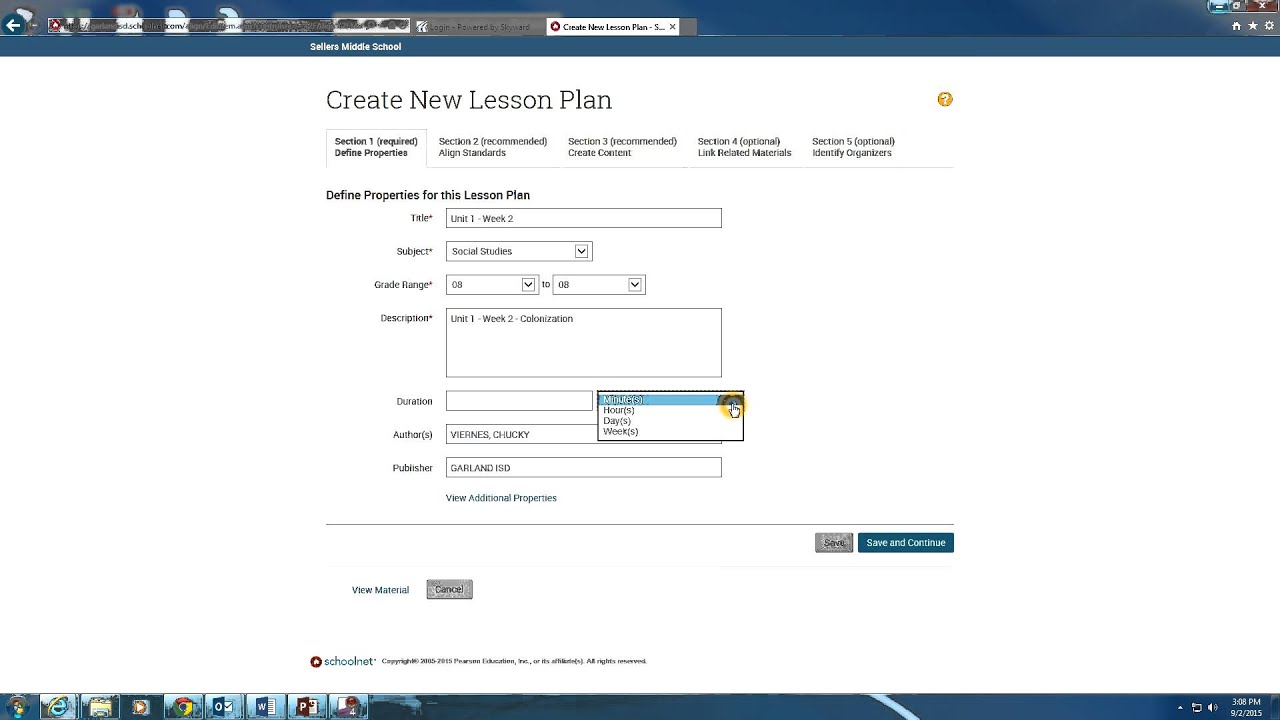Close the Create New Lesson Plan tab
The width and height of the screenshot is (1280, 720).
pyautogui.click(x=673, y=27)
